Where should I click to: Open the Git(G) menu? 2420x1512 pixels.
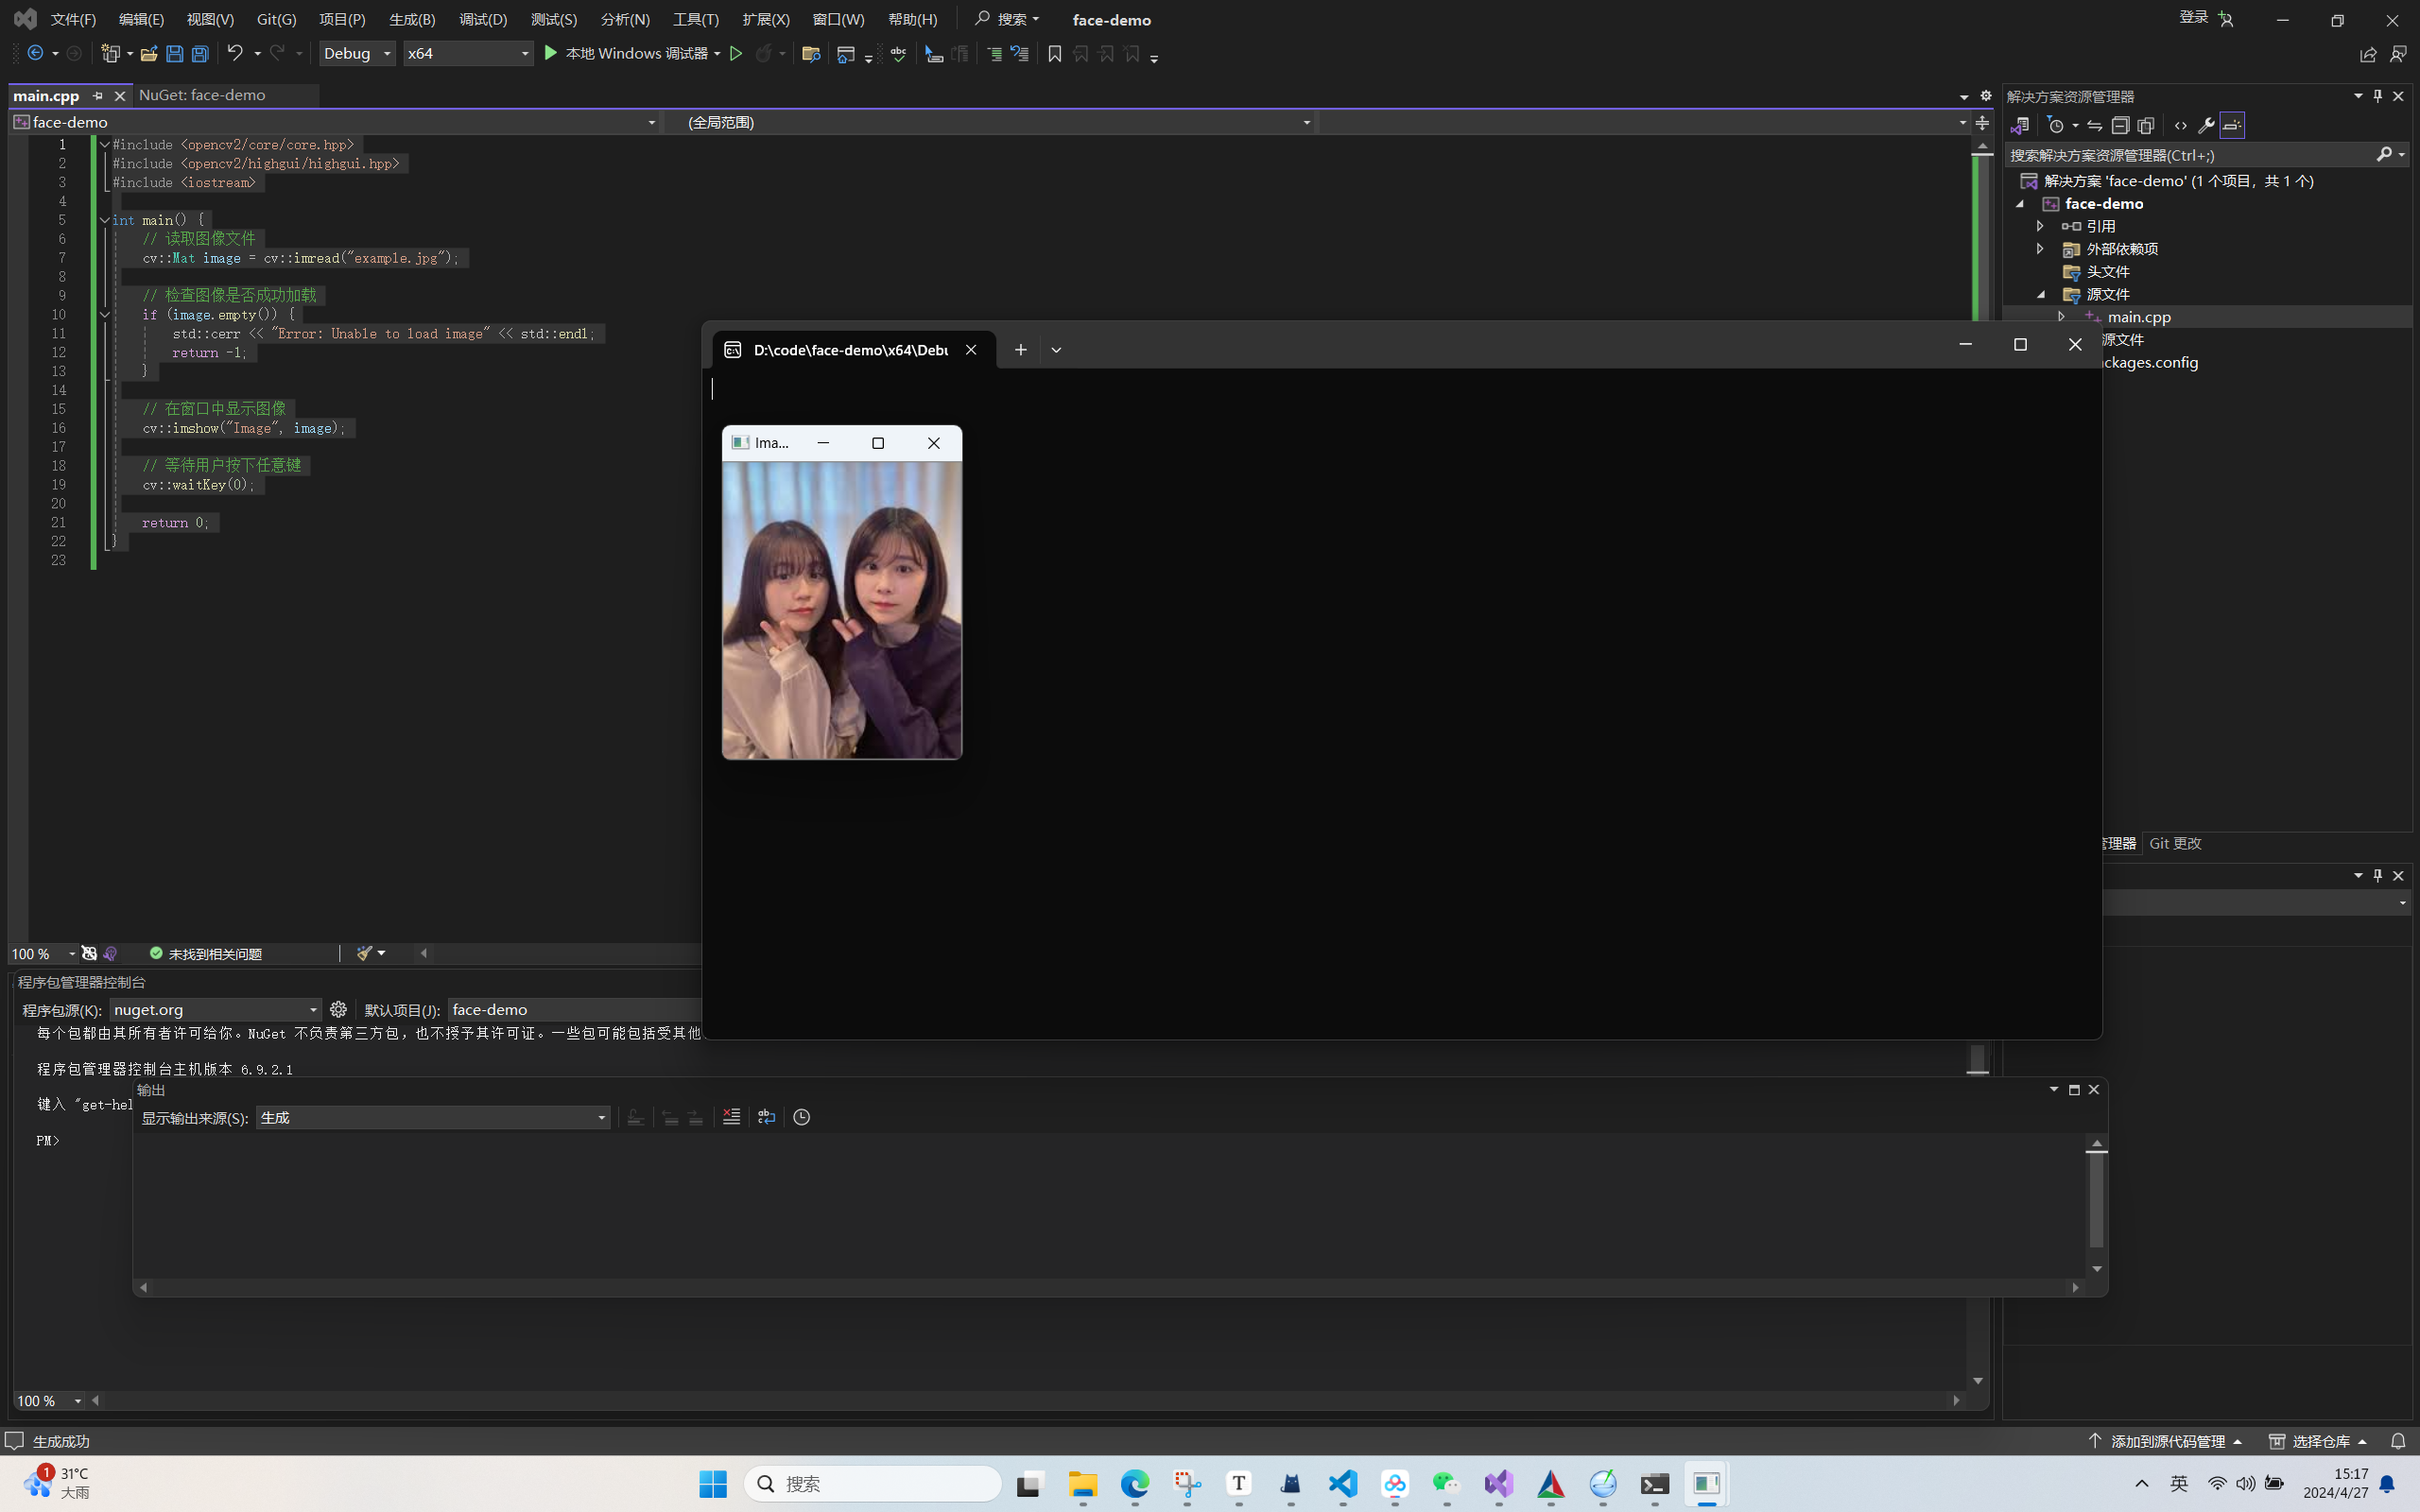click(x=276, y=18)
